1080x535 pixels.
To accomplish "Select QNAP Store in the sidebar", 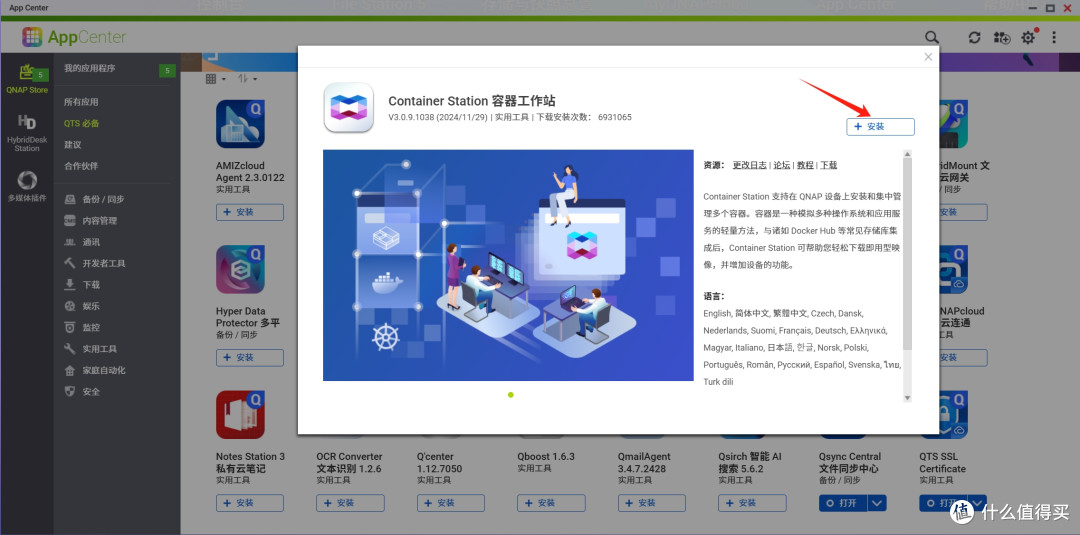I will click(x=27, y=78).
